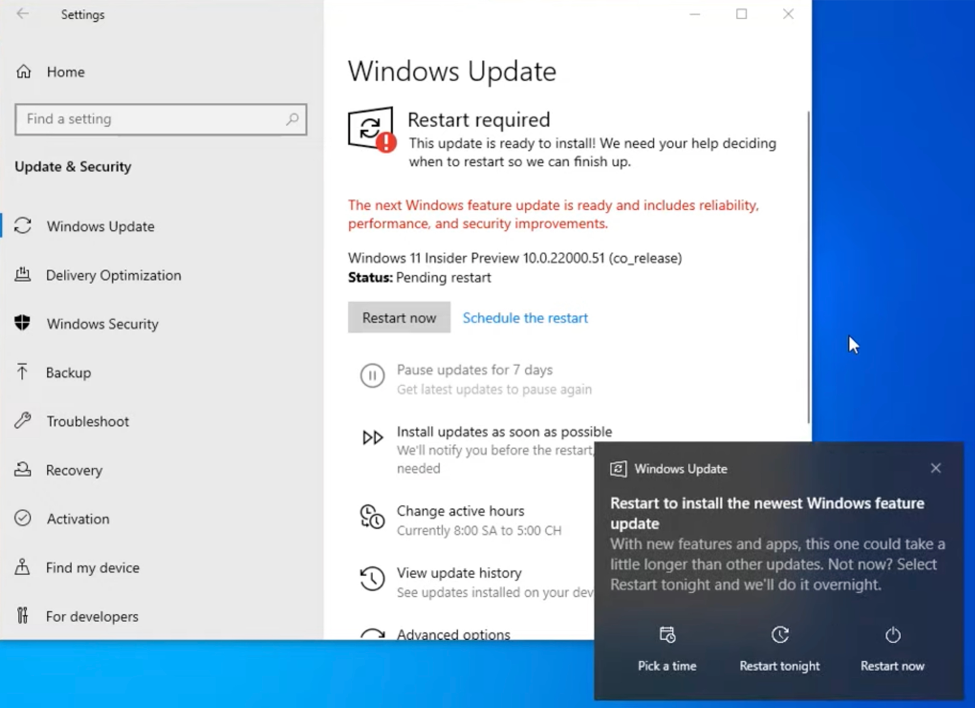Dismiss the Windows Update notification toast
This screenshot has width=977, height=708.
(x=935, y=468)
